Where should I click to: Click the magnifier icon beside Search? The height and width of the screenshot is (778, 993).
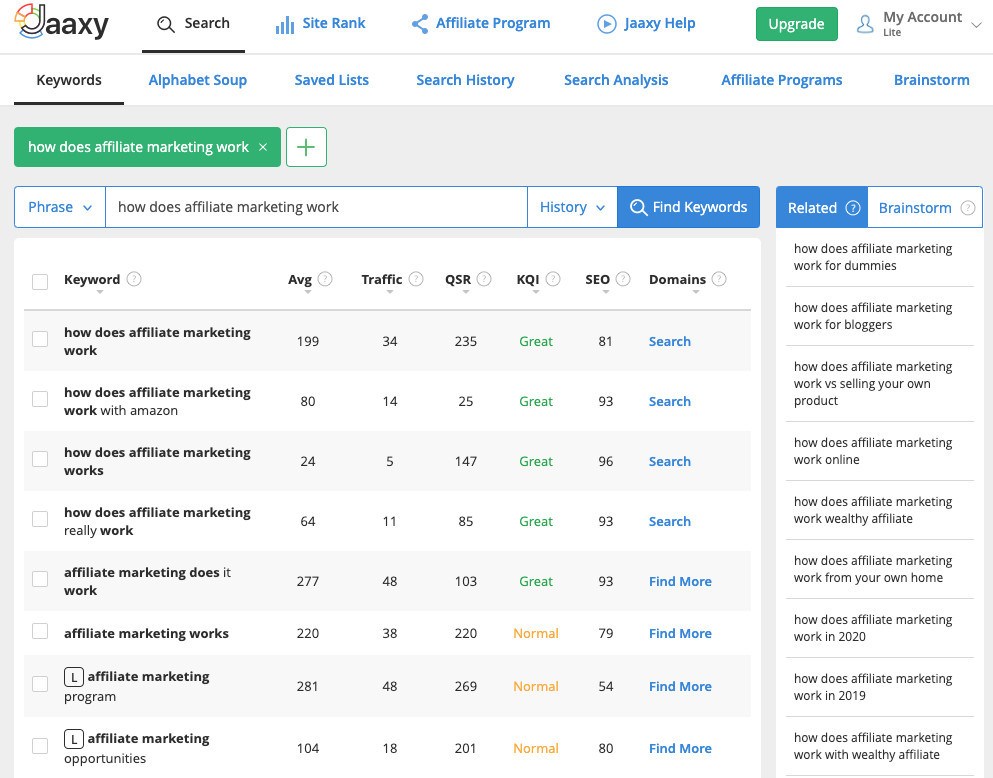[x=166, y=24]
